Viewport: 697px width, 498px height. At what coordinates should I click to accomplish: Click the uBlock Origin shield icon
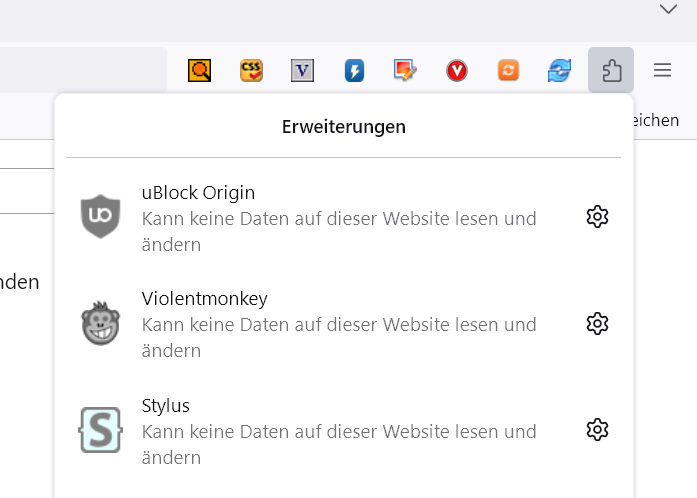[100, 217]
